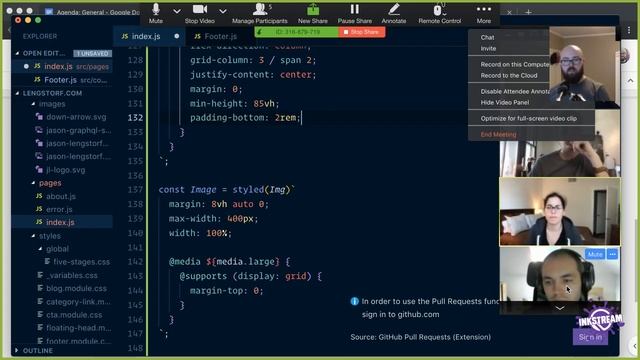Click the padding-bottom: 2rem code line
640x360 pixels.
245,118
